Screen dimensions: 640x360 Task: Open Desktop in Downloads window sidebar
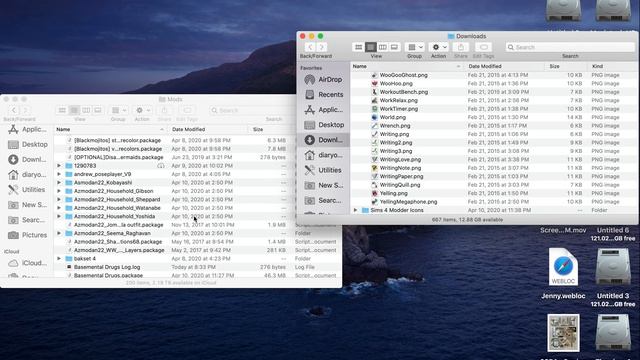[323, 125]
